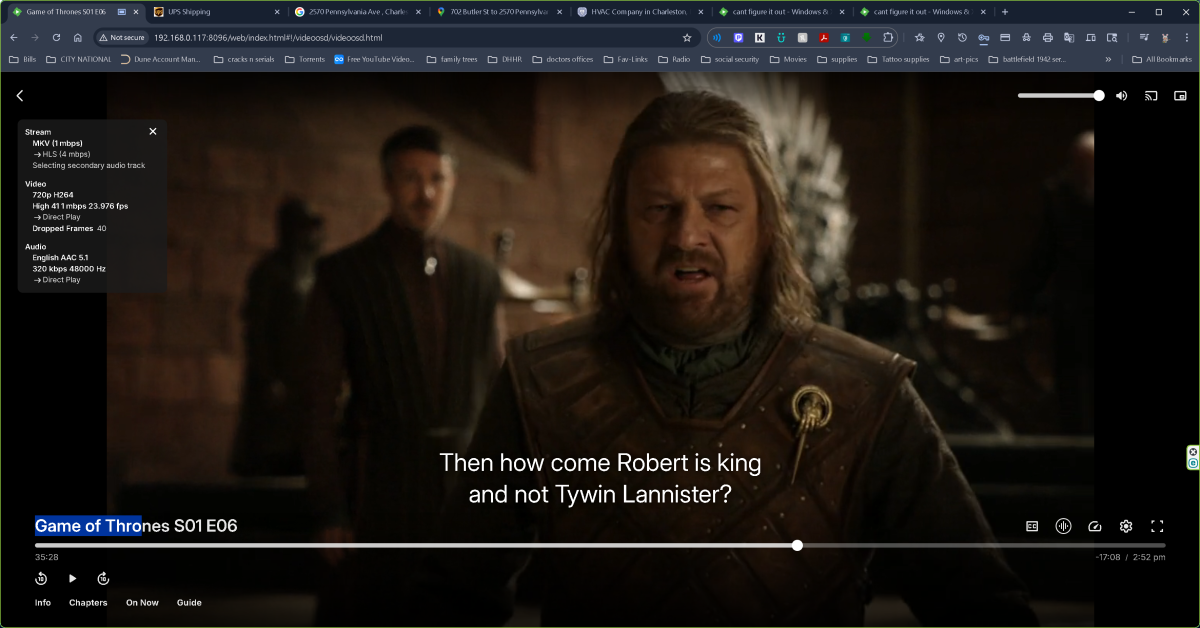Enter fullscreen mode in video player
The height and width of the screenshot is (628, 1200).
(1157, 526)
